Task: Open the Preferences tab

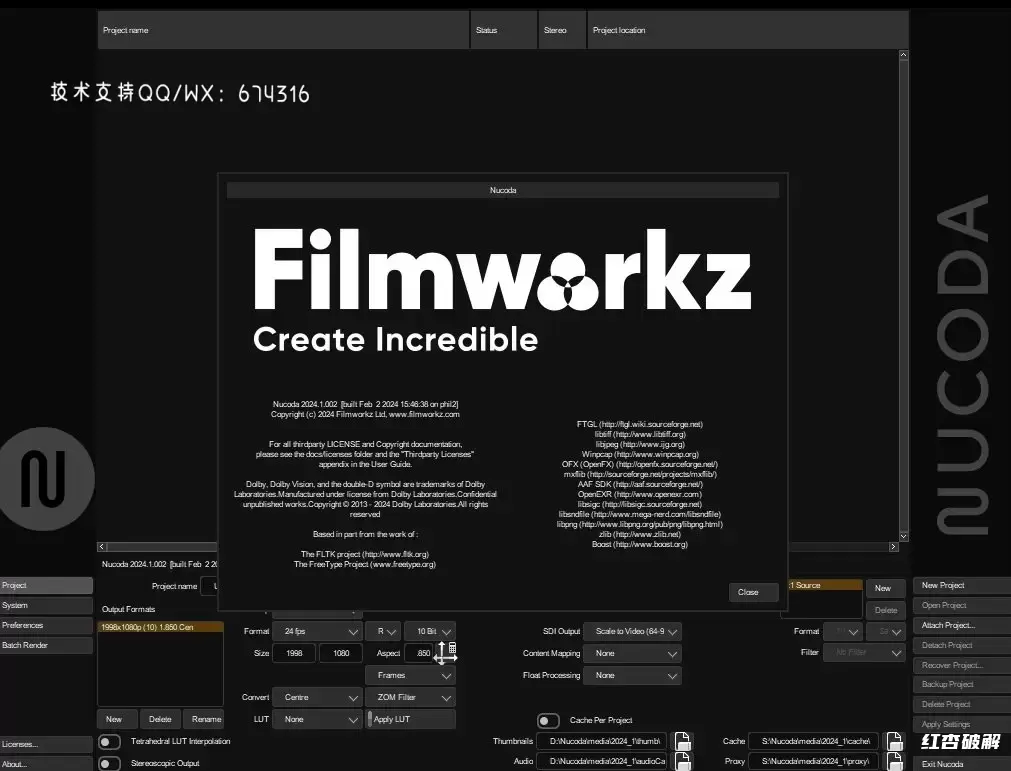Action: [x=46, y=625]
